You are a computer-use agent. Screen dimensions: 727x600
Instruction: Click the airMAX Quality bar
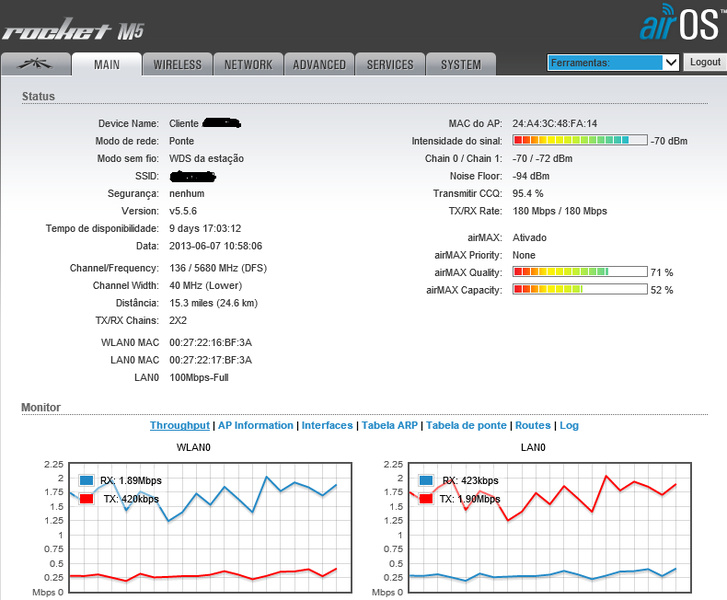click(580, 272)
